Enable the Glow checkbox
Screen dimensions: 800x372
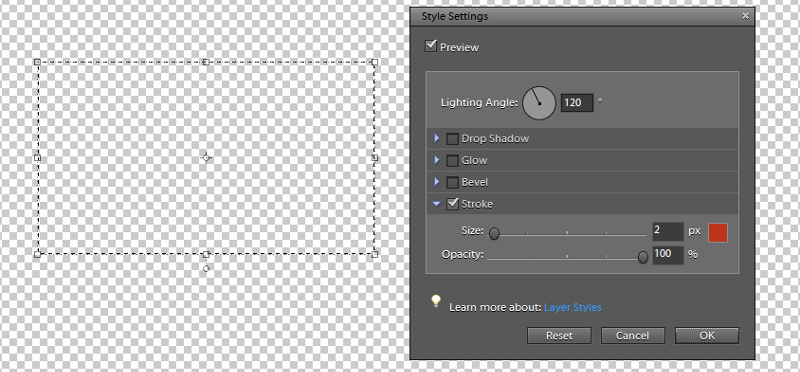point(452,161)
